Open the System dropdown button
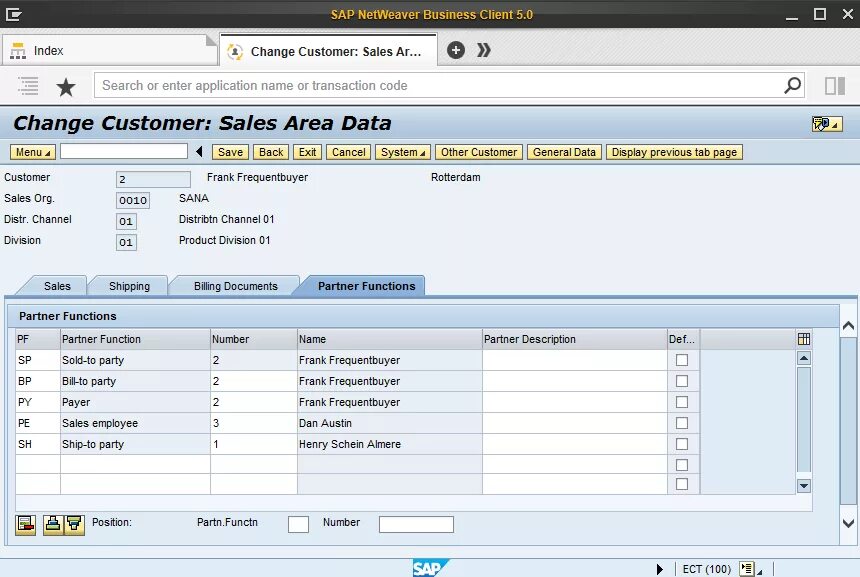This screenshot has width=860, height=577. [x=403, y=152]
